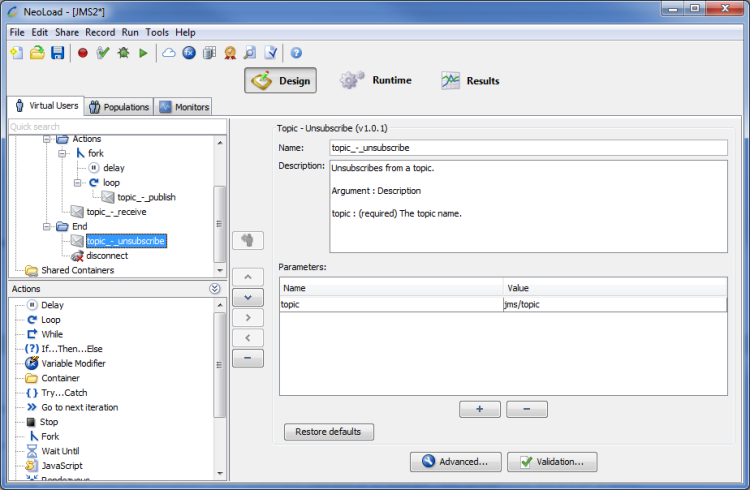Collapse the Actions panel with chevron icon

[x=215, y=289]
